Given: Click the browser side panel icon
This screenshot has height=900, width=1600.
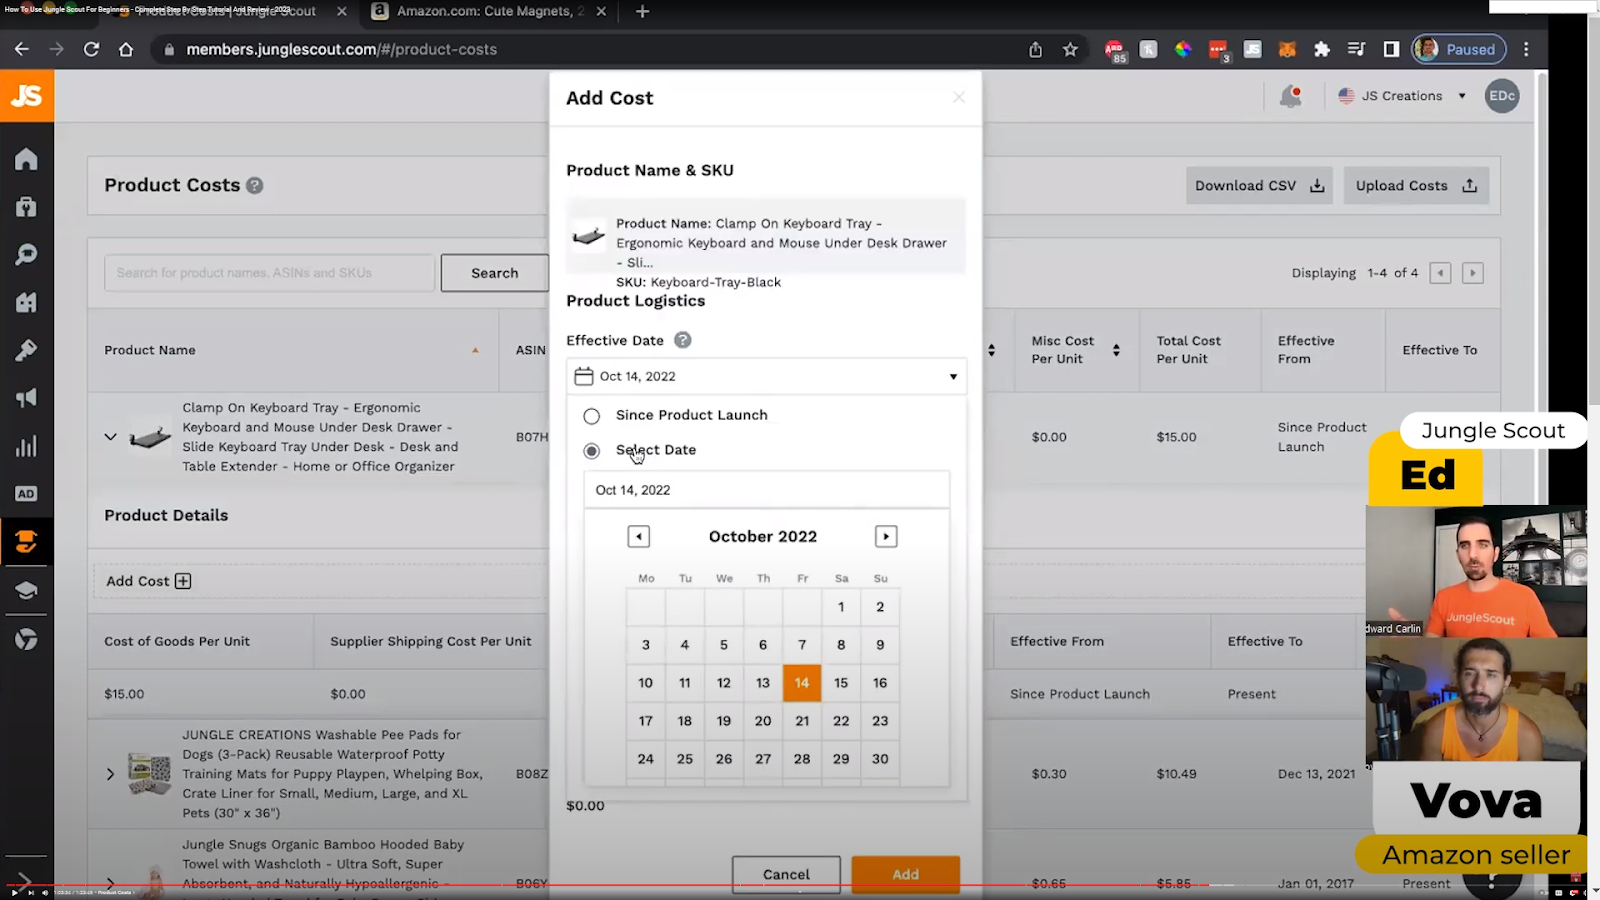Looking at the screenshot, I should 1391,49.
